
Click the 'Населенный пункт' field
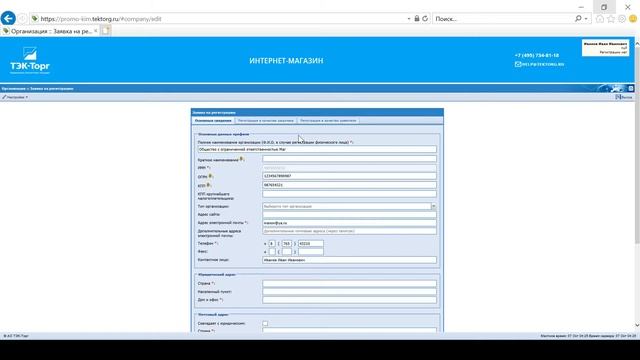(349, 291)
